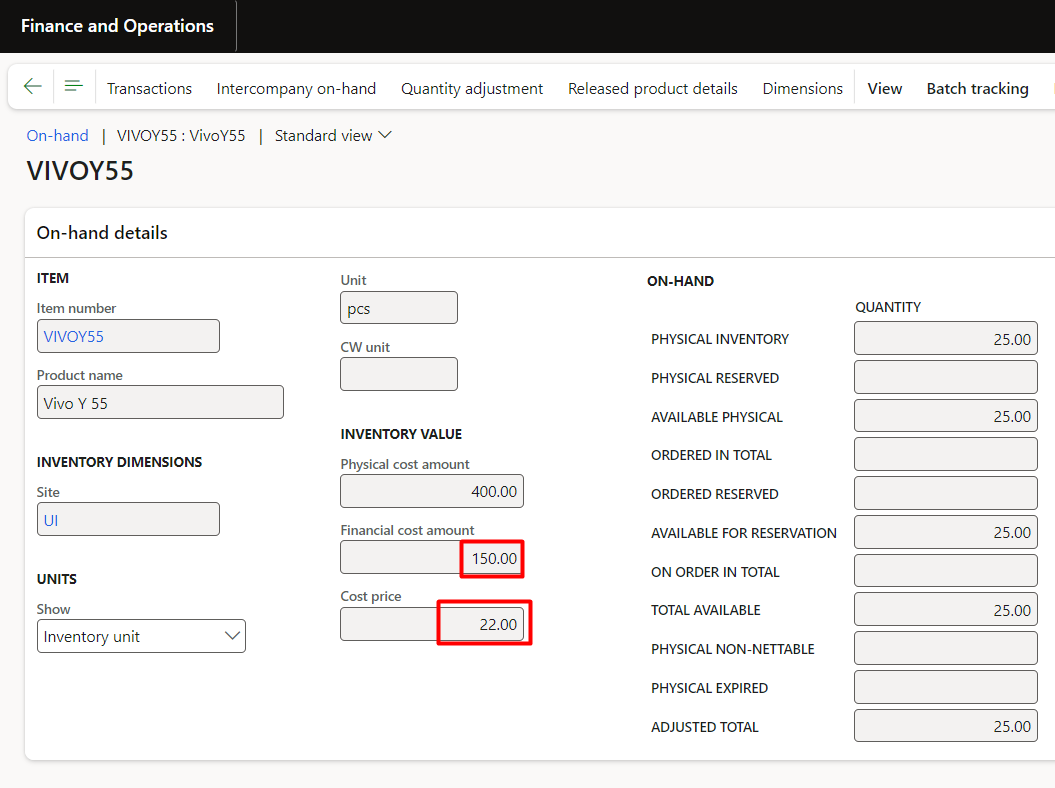Image resolution: width=1055 pixels, height=788 pixels.
Task: Click the On-hand breadcrumb link
Action: (57, 136)
